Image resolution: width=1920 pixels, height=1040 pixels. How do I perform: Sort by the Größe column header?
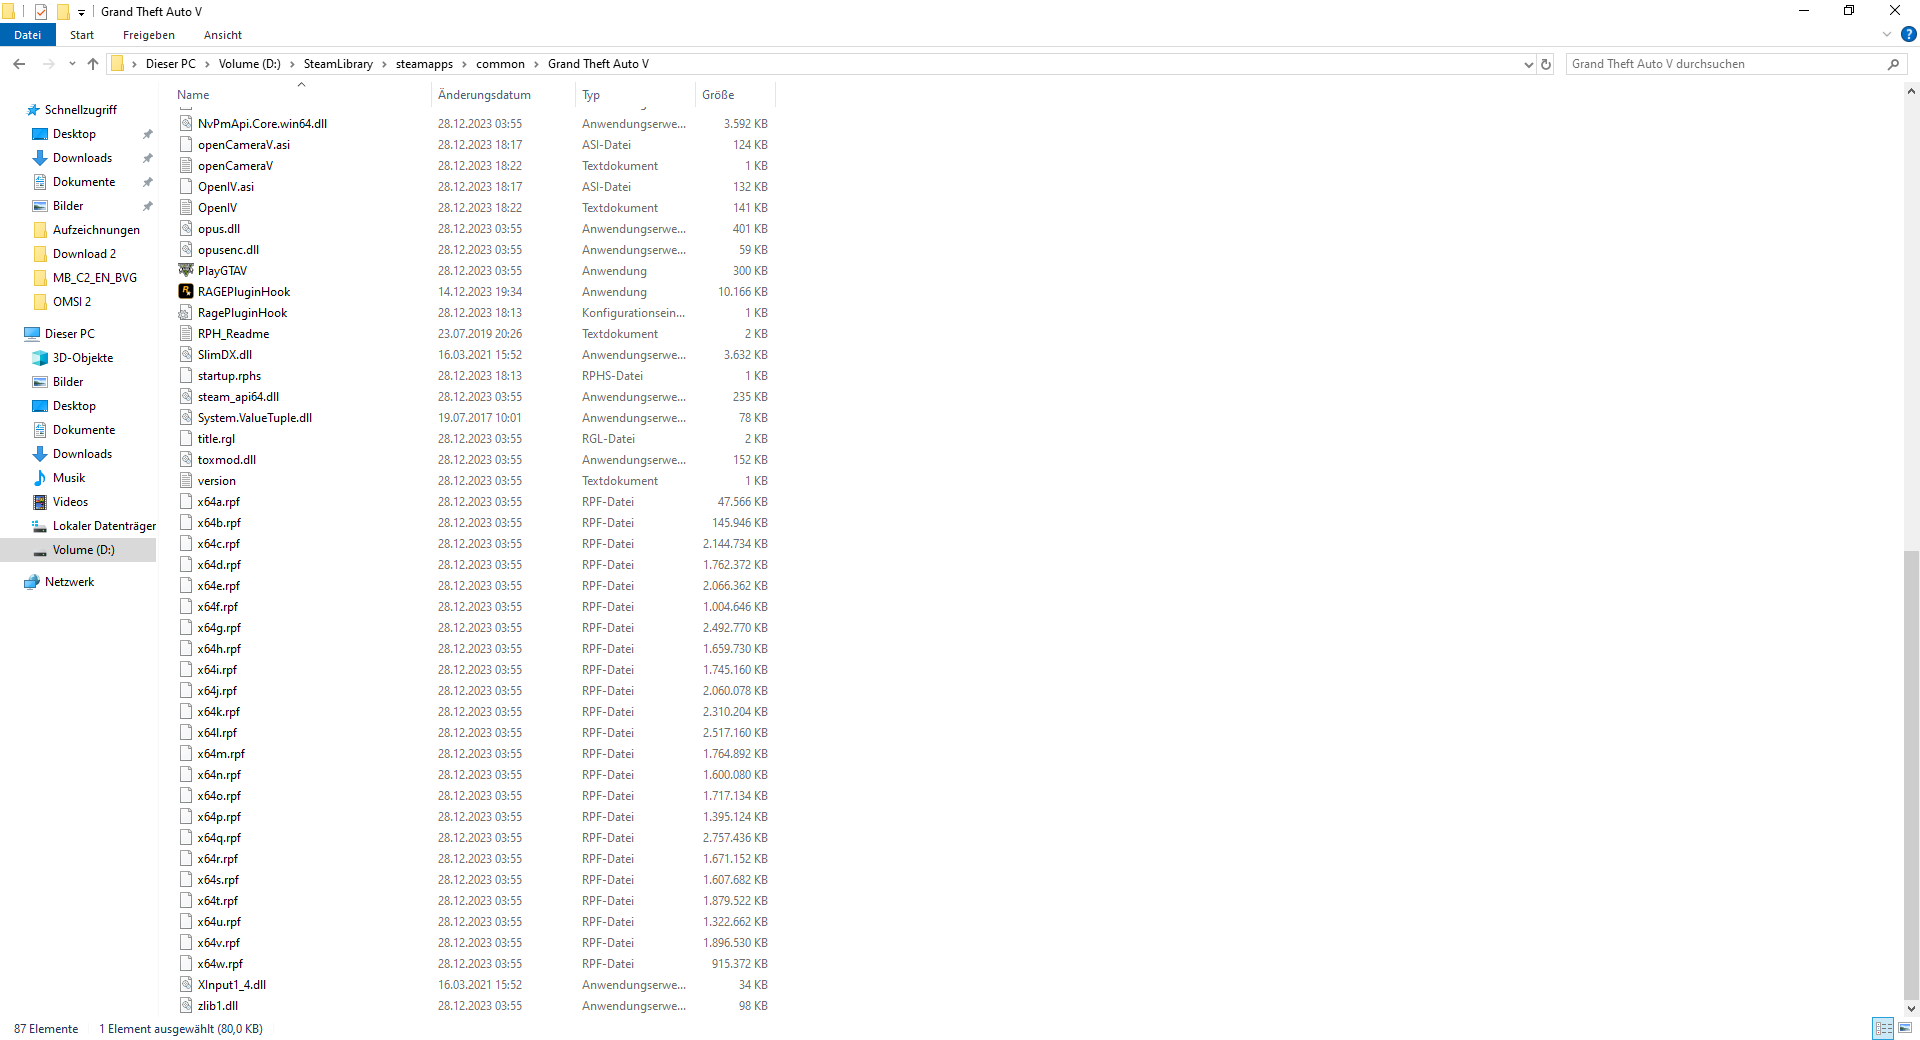click(x=735, y=95)
